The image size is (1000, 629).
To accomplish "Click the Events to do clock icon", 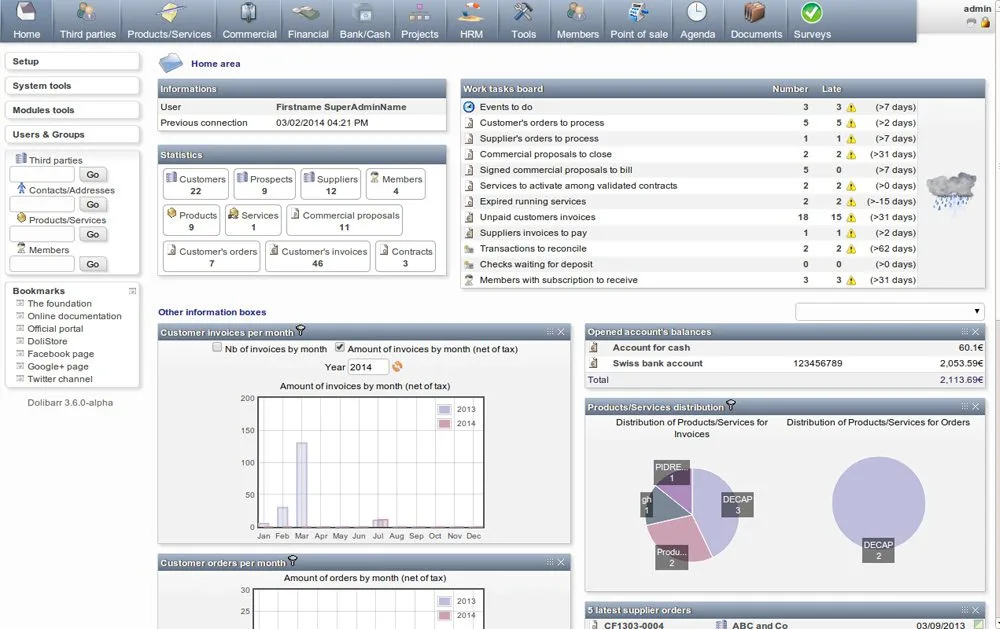I will tap(469, 107).
